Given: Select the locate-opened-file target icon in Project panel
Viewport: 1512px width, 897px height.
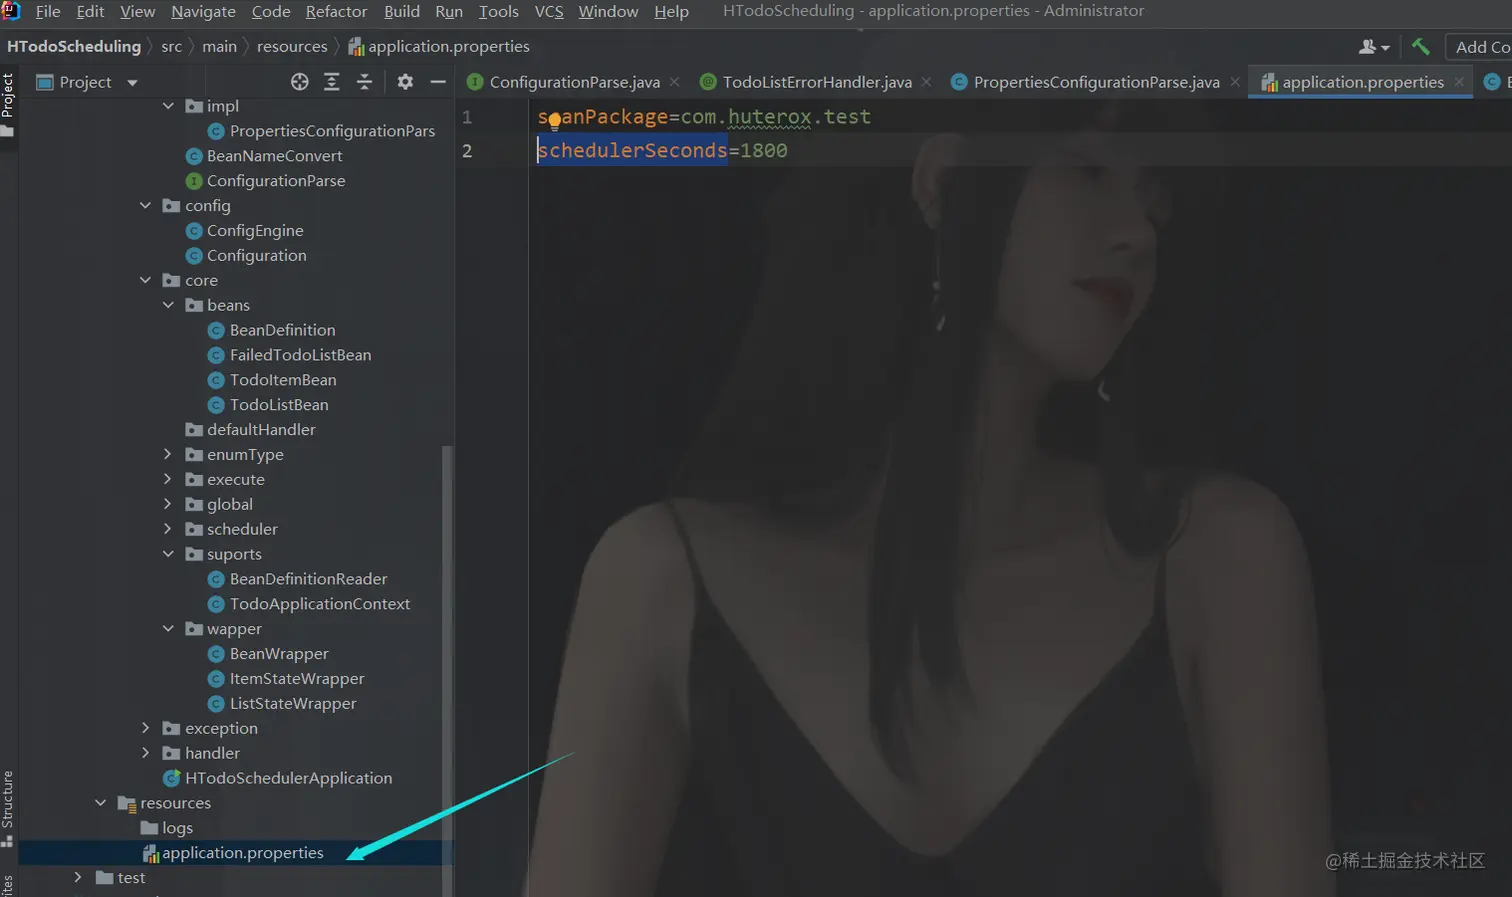Looking at the screenshot, I should [x=299, y=82].
